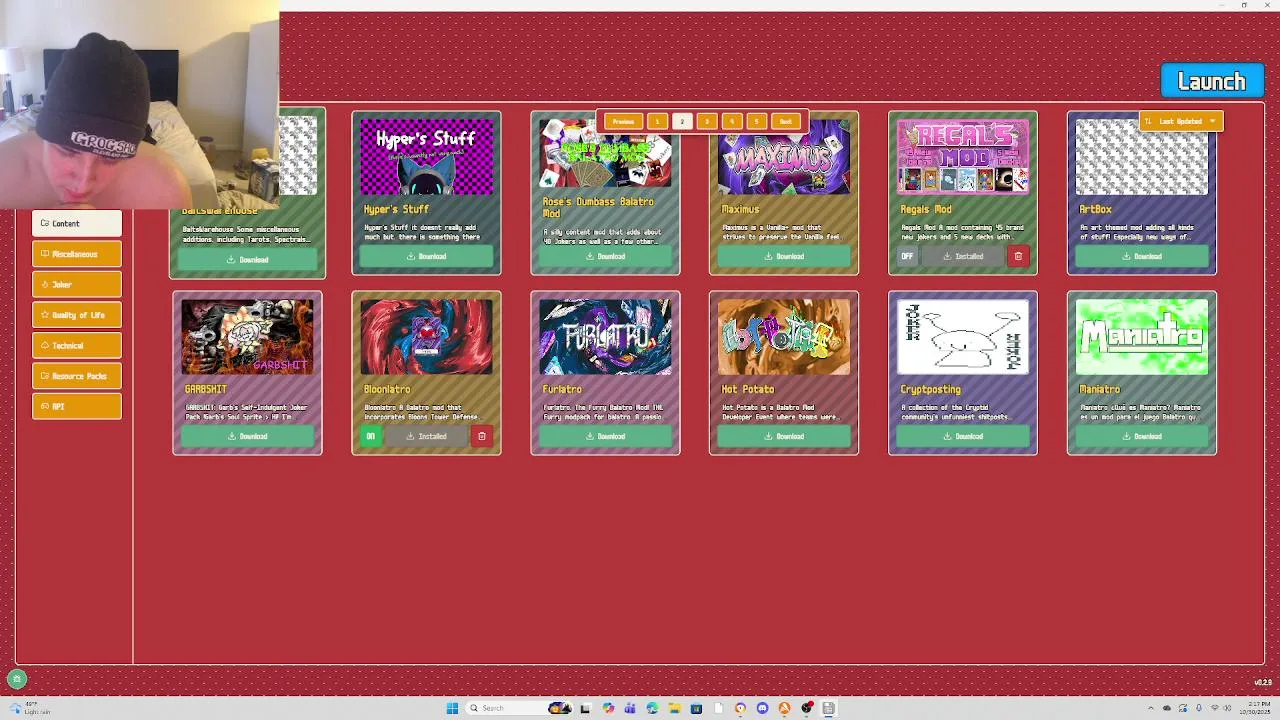Open the Hyper's Stuff thumbnail image
Viewport: 1280px width, 720px height.
click(426, 157)
